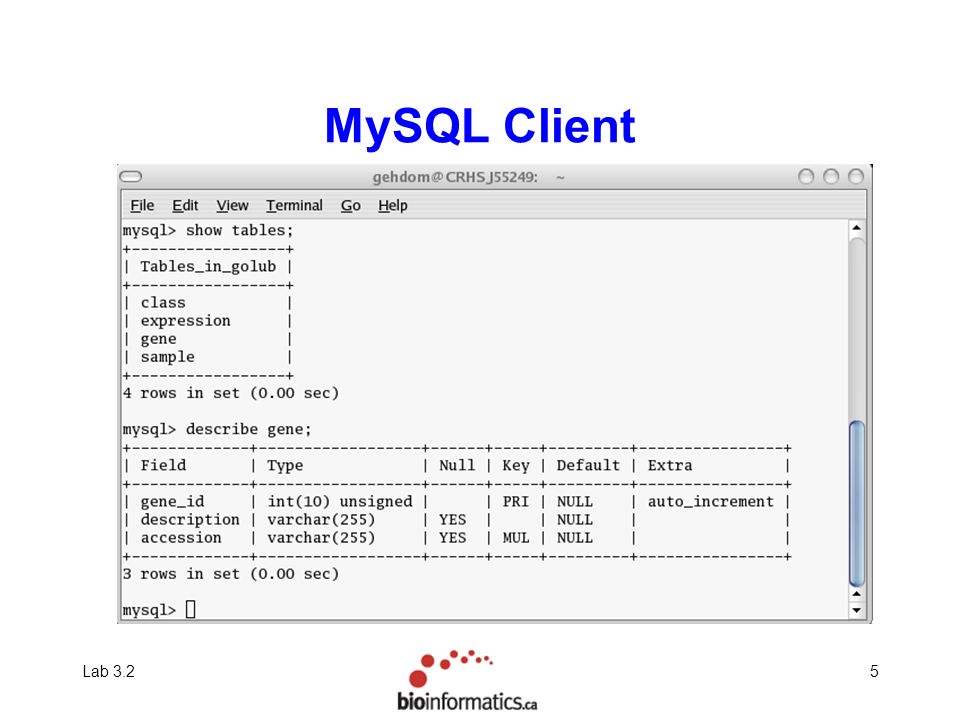Click the window title 'gehdom@CRHSJ55249: ~'

click(x=468, y=177)
